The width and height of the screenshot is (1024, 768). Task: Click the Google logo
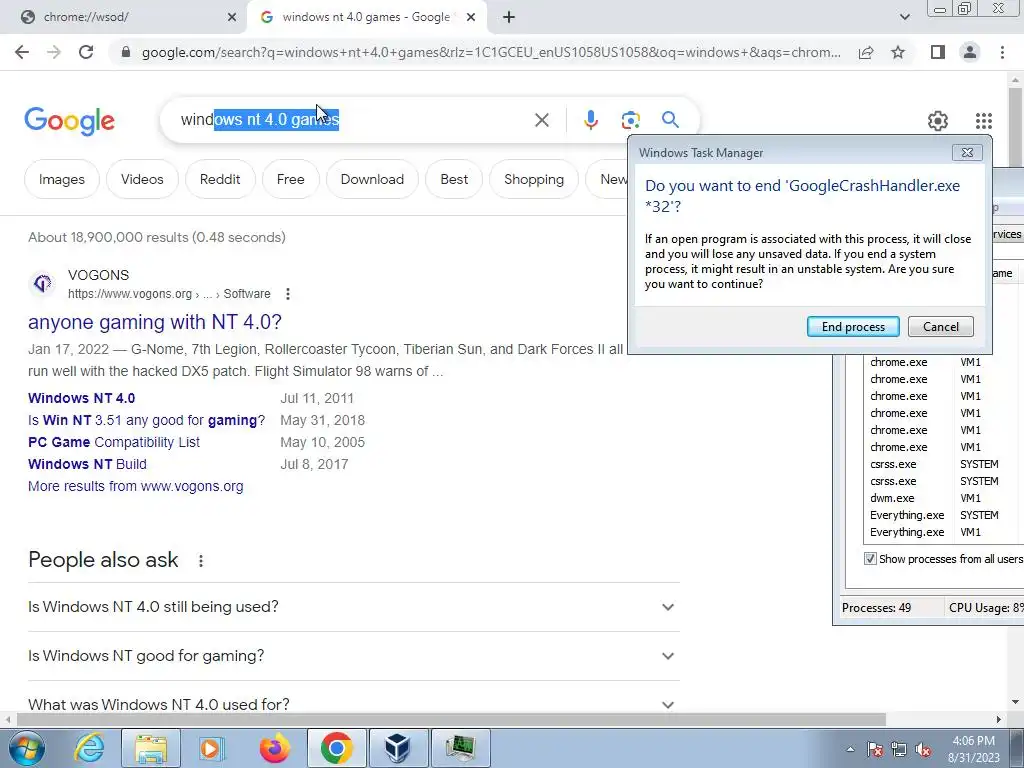69,121
